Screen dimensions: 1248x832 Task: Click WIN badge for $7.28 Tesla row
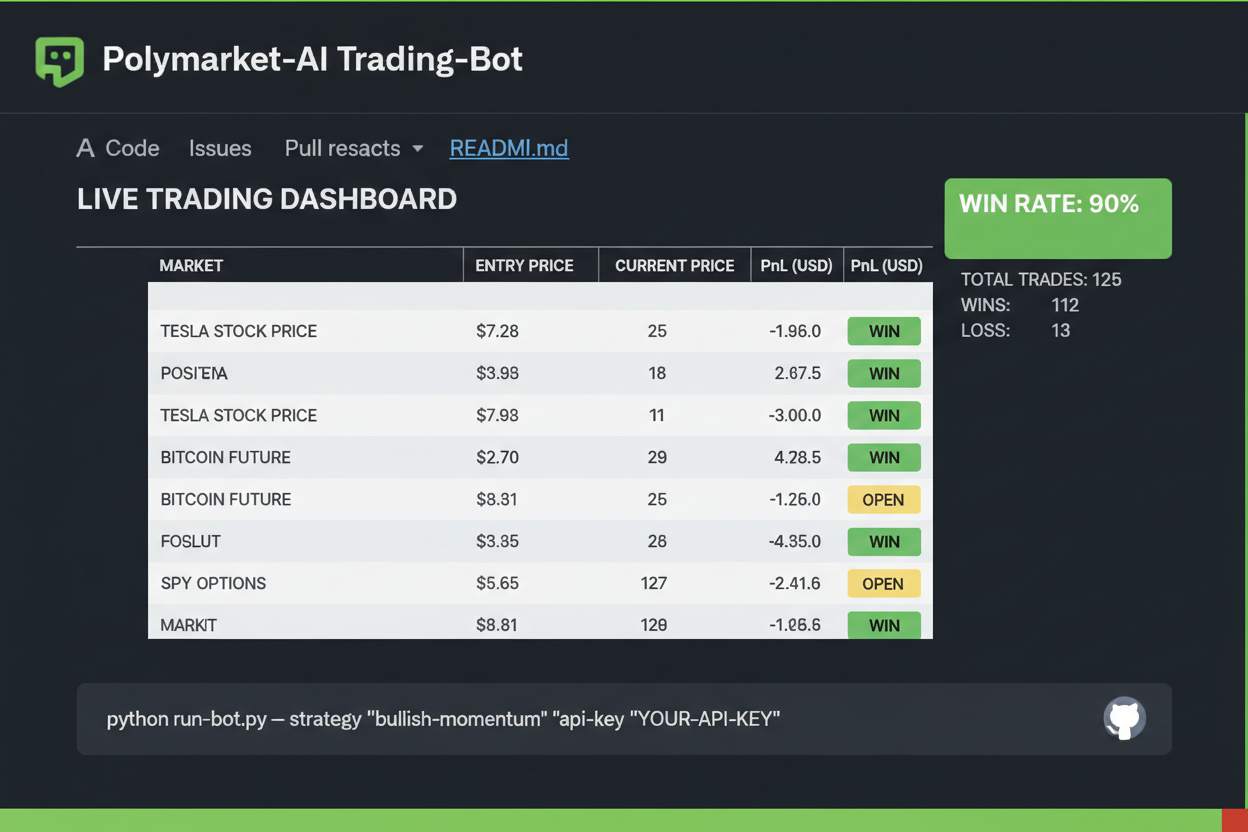[884, 331]
